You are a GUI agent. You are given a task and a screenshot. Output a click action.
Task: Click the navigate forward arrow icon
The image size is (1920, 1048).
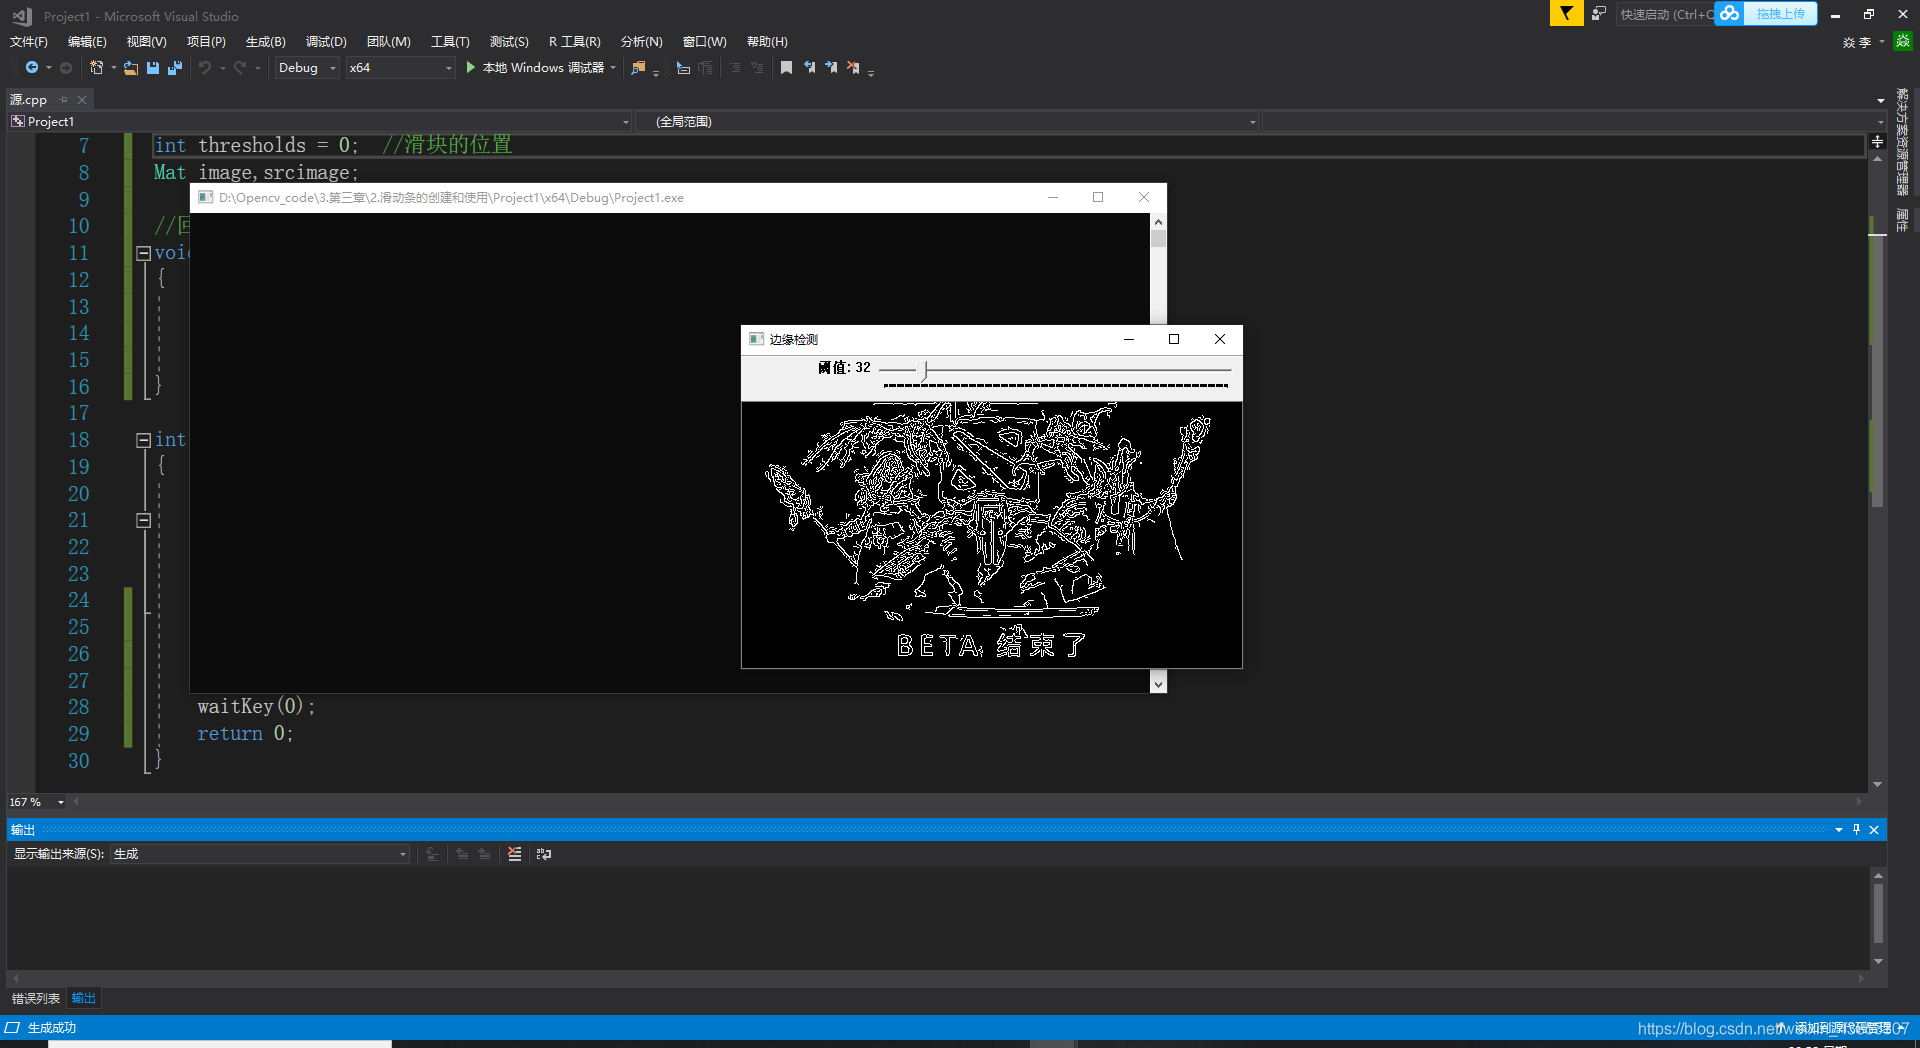point(66,67)
